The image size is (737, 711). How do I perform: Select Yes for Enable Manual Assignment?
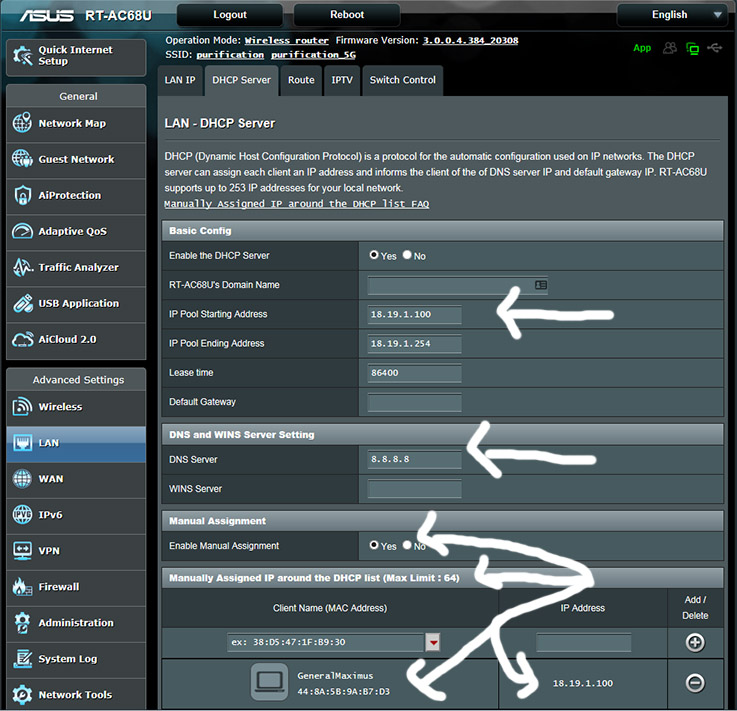click(x=374, y=545)
